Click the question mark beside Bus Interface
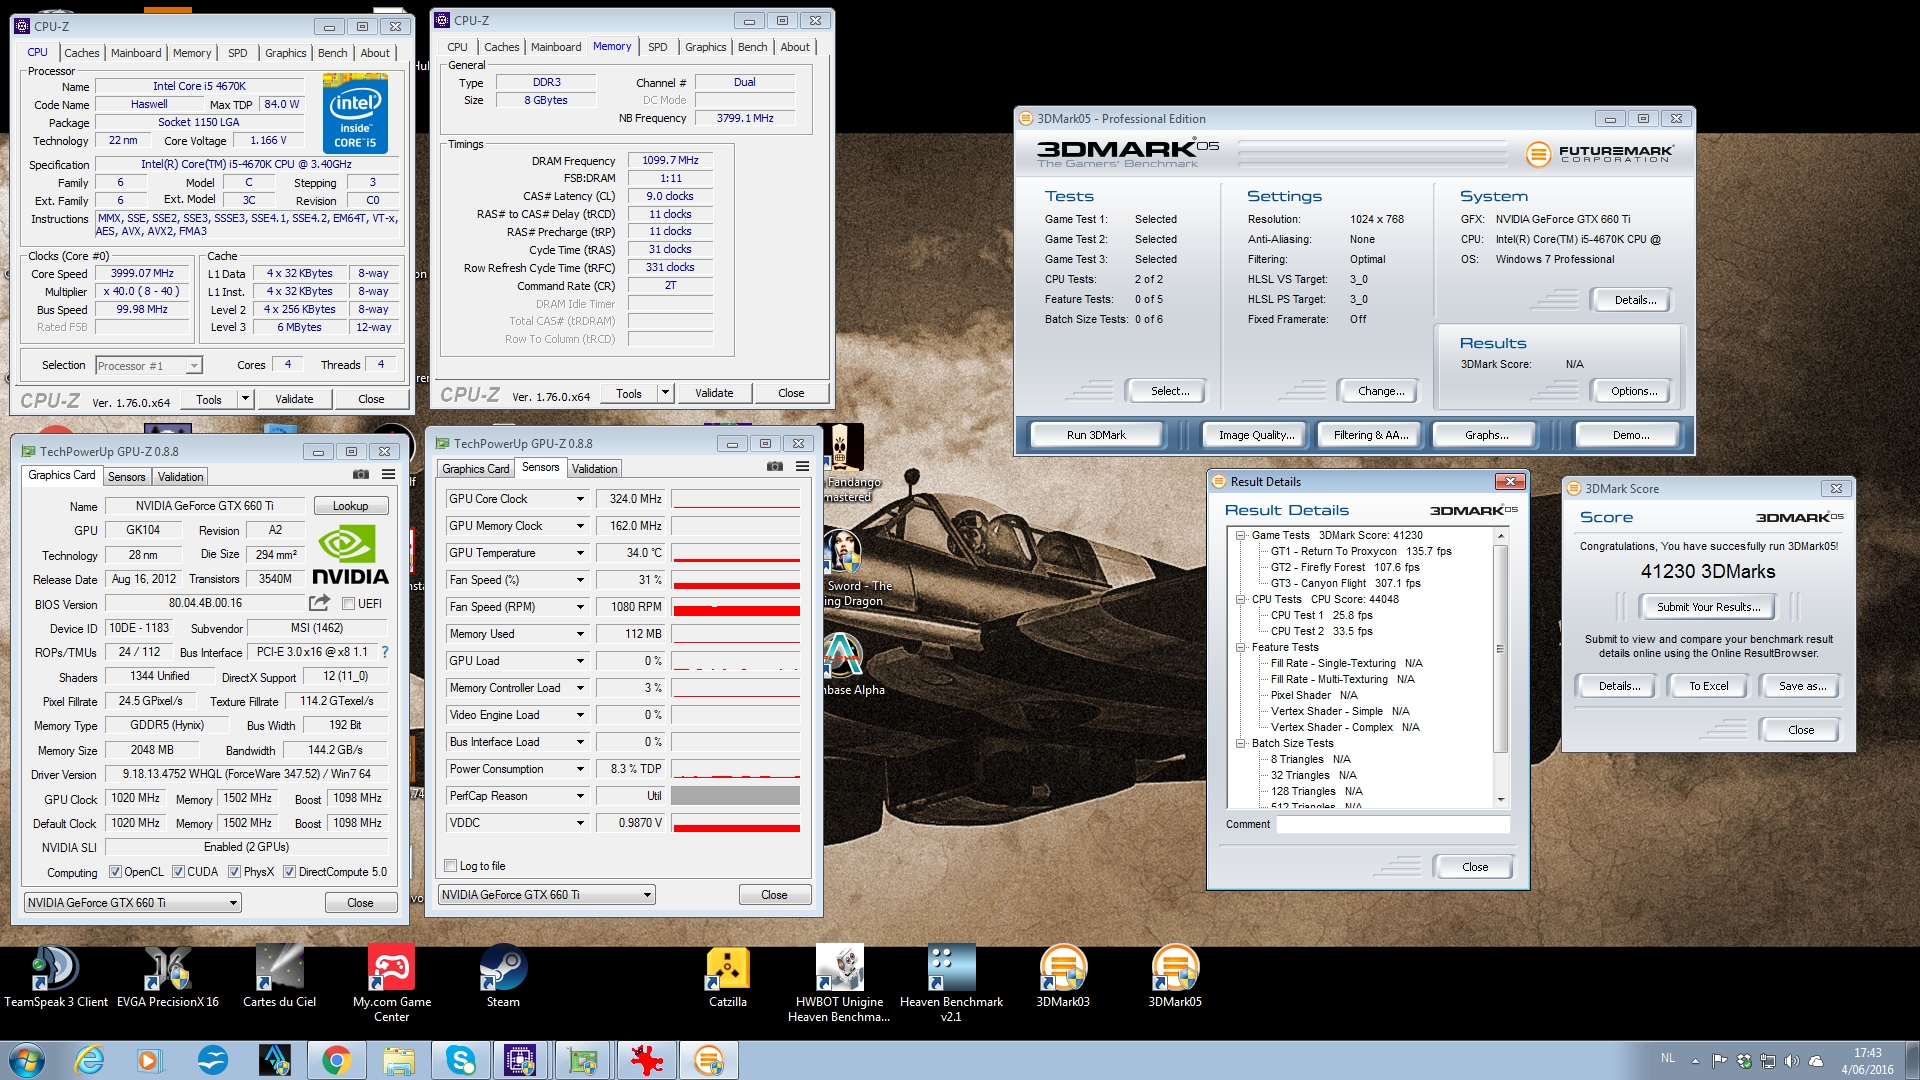The image size is (1920, 1080). click(x=385, y=652)
